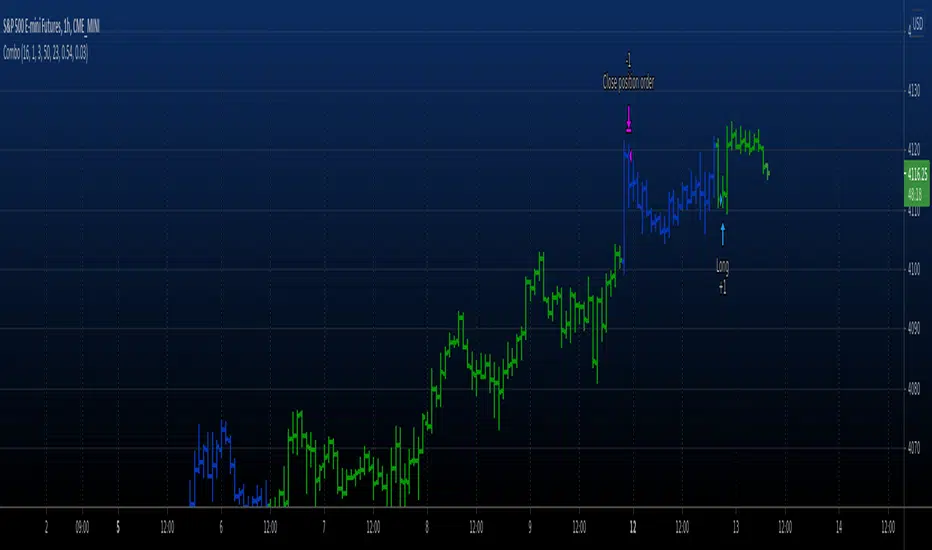The width and height of the screenshot is (932, 550).
Task: Click the green 4116.25 current price label
Action: [x=917, y=174]
